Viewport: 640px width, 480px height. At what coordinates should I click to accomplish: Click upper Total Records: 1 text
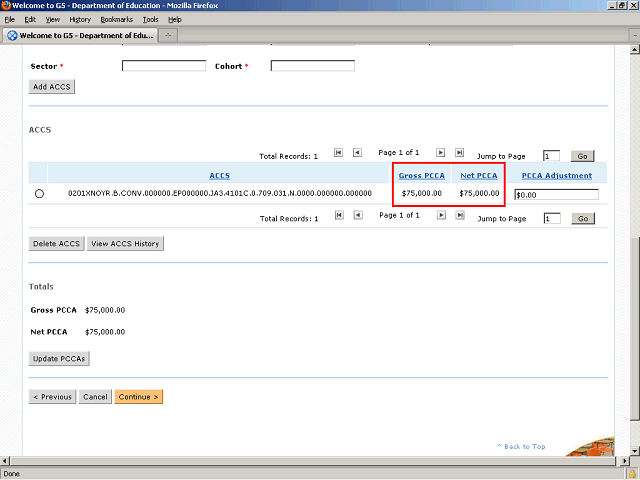(288, 156)
